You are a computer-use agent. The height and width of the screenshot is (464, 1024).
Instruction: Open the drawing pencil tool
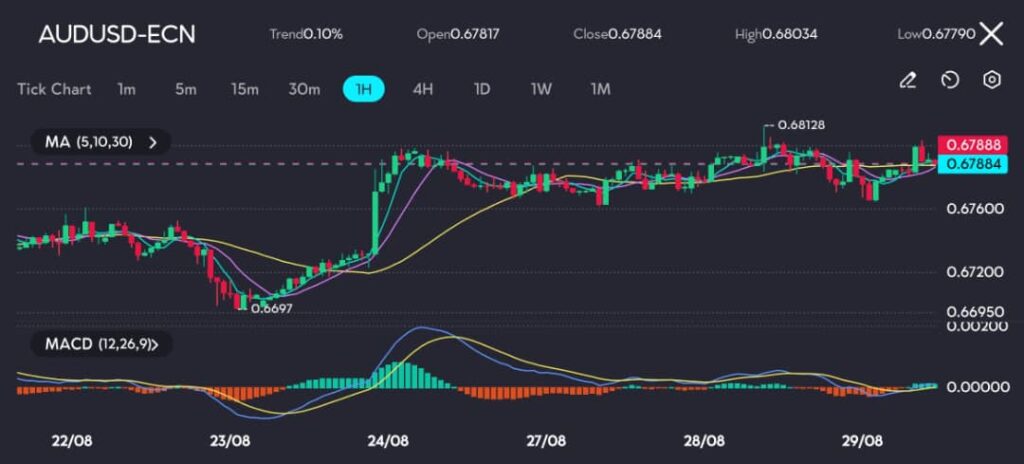[908, 80]
